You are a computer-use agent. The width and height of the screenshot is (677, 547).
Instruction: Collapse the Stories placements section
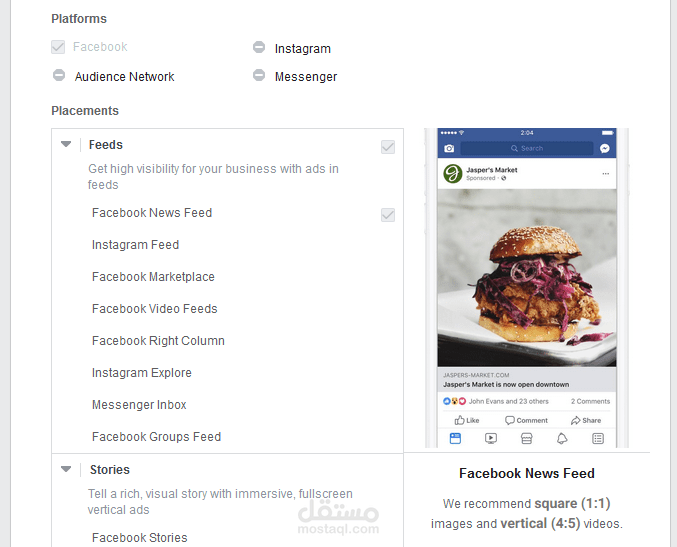pyautogui.click(x=66, y=469)
